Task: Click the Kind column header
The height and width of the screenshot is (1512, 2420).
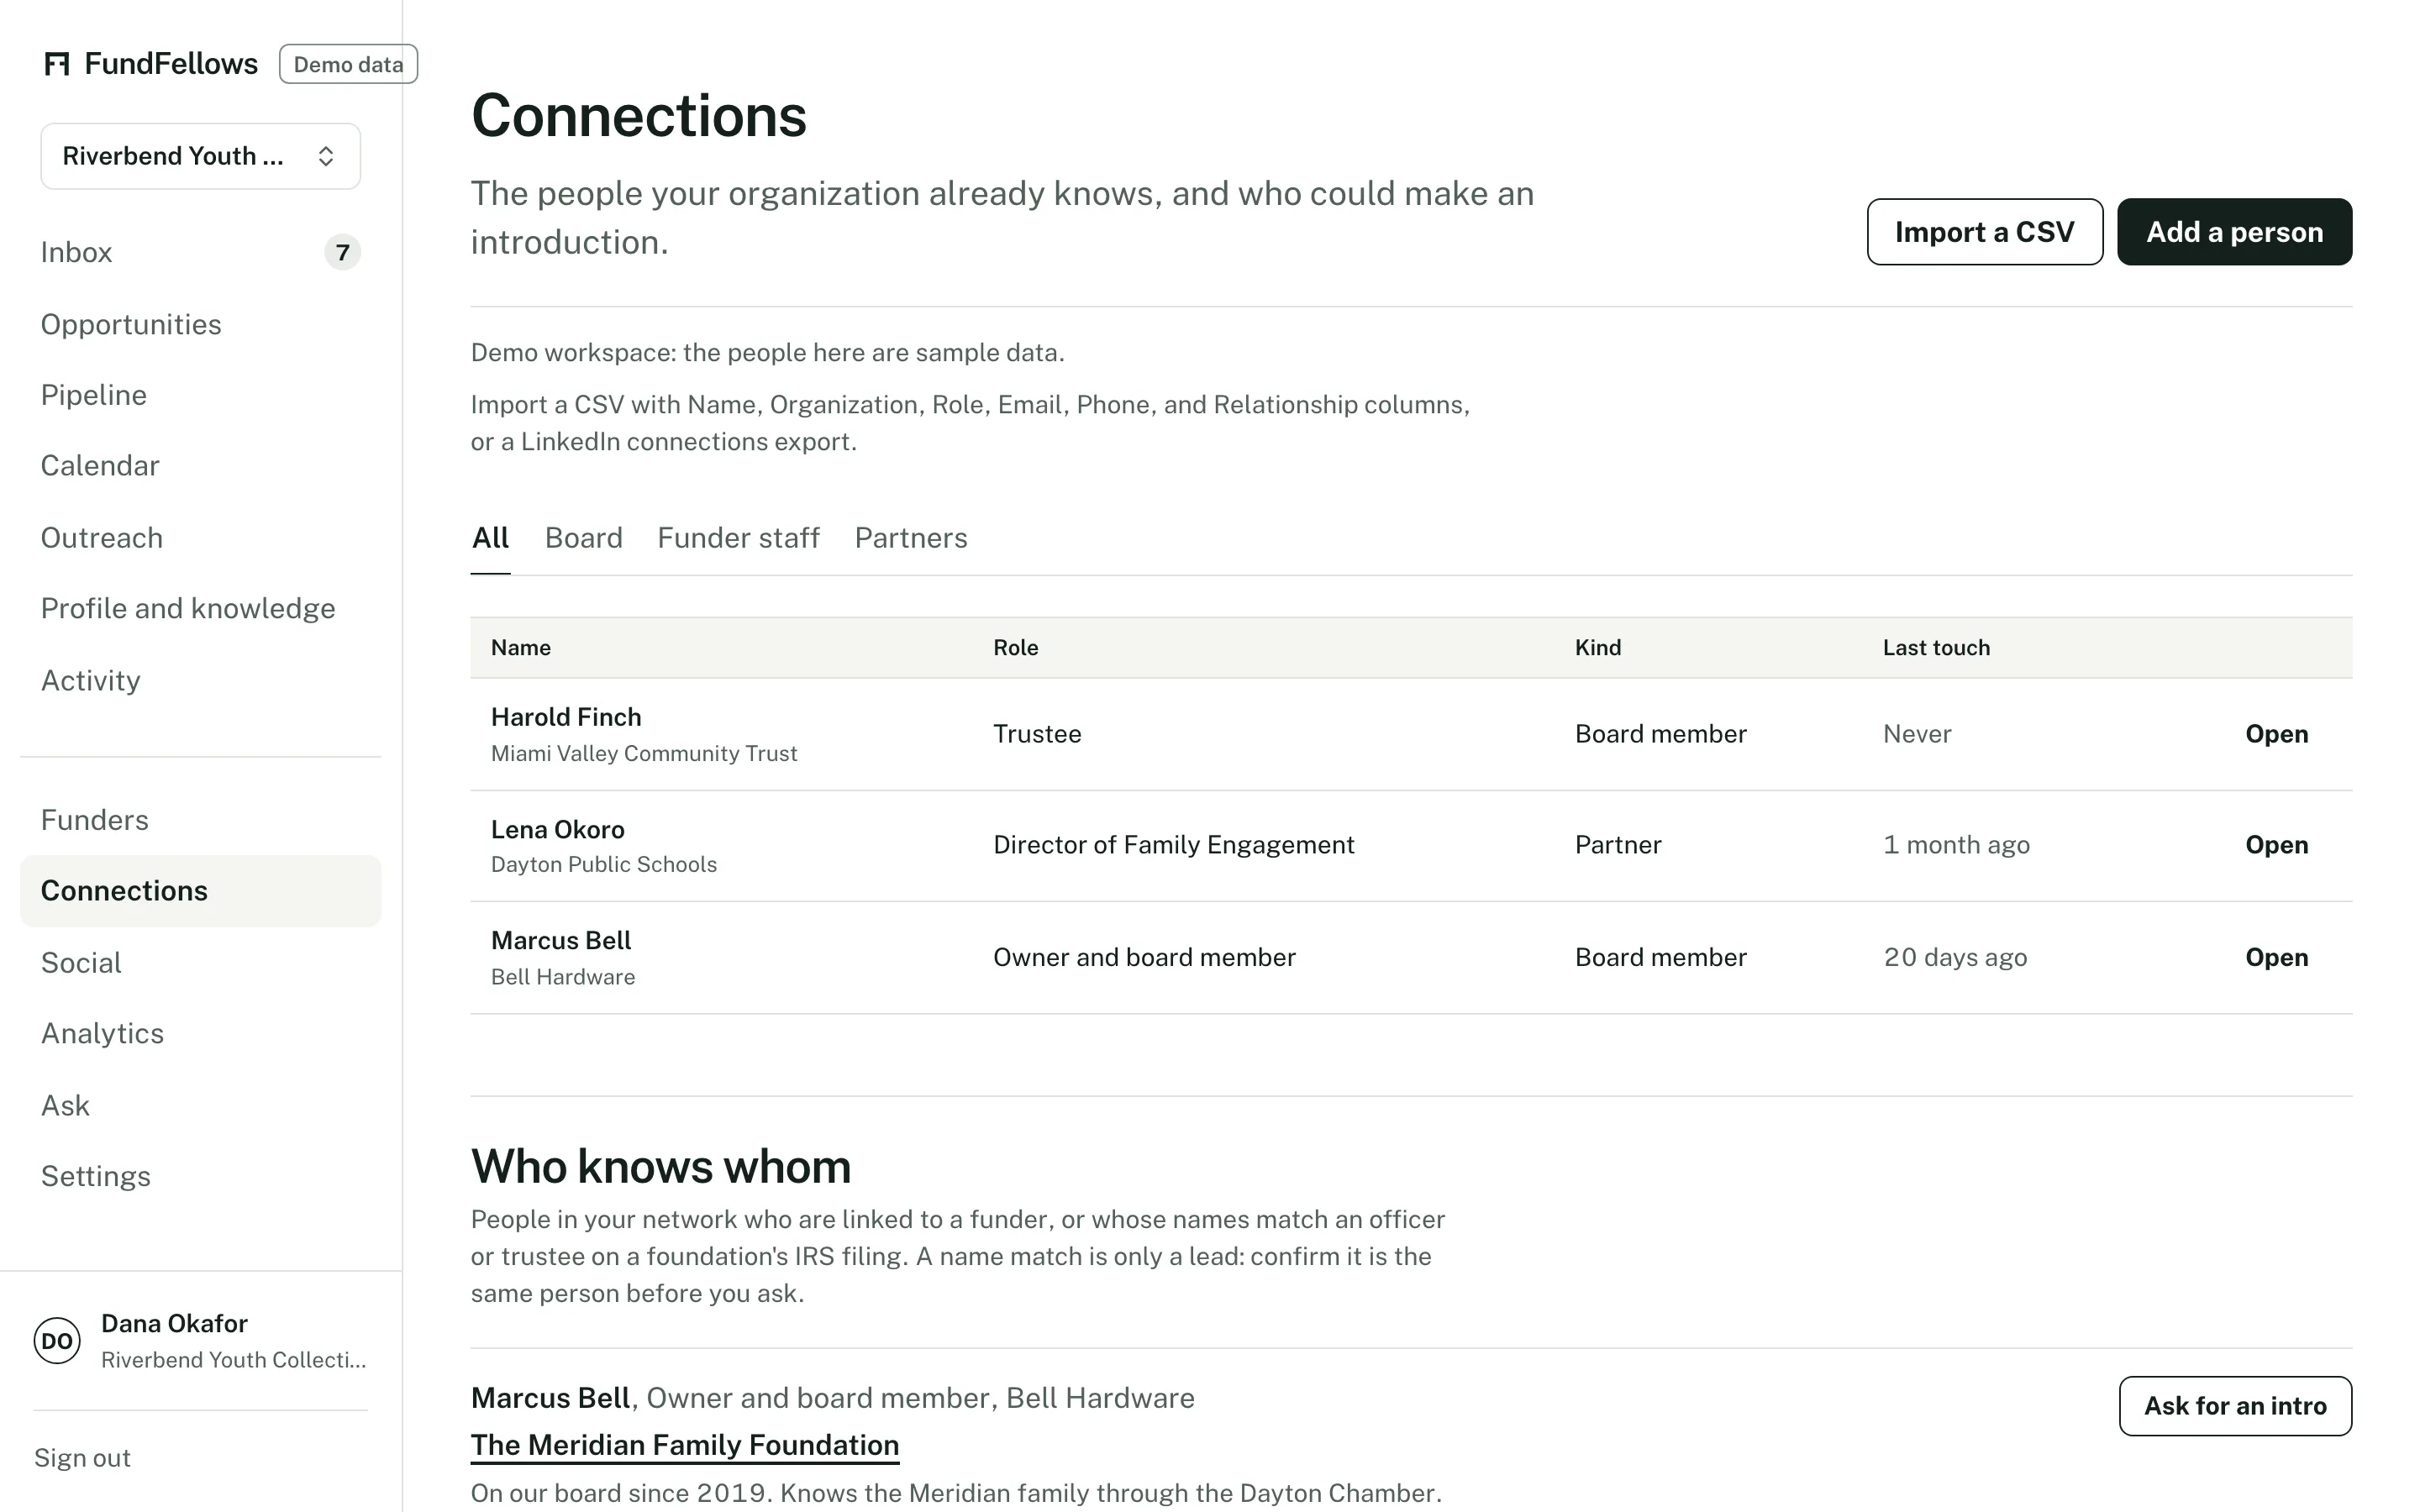Action: (x=1598, y=648)
